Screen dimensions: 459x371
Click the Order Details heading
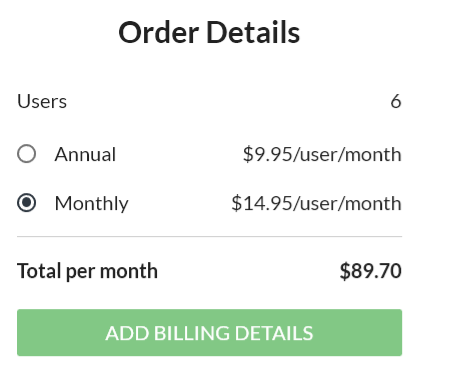click(x=209, y=33)
